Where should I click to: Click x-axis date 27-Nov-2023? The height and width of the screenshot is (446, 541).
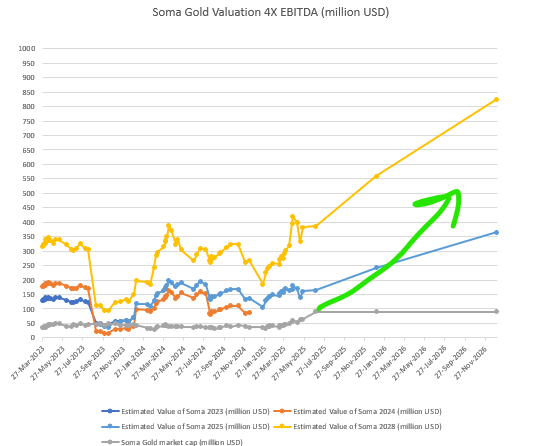point(109,362)
